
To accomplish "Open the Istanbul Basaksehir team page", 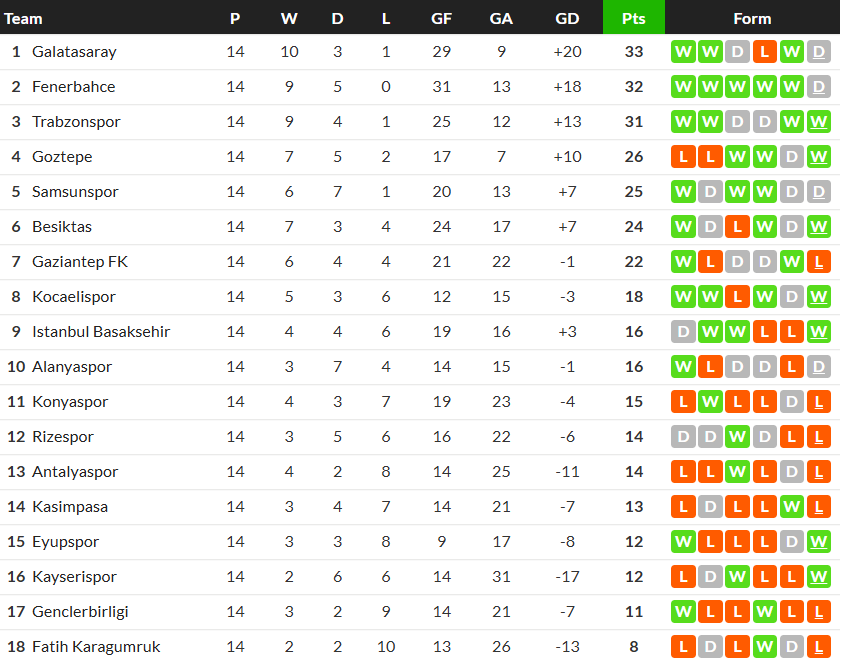I will tap(101, 332).
